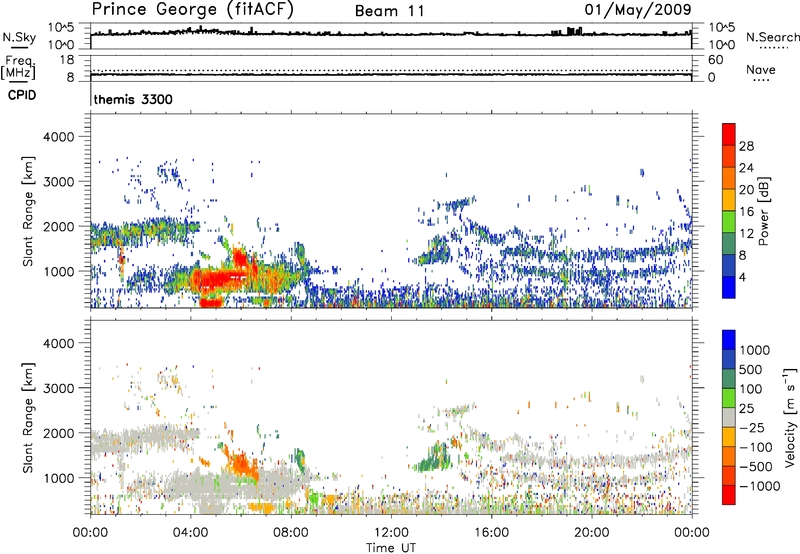Screen dimensions: 800x554
Task: Click the 'Prince George (fitACF)' title text
Action: point(193,9)
